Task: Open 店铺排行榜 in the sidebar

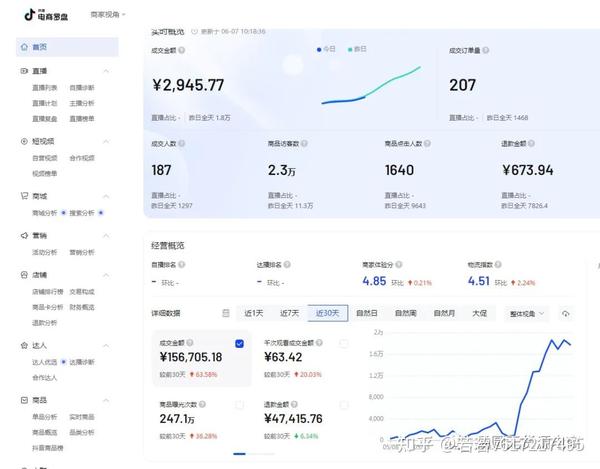Action: tap(47, 291)
